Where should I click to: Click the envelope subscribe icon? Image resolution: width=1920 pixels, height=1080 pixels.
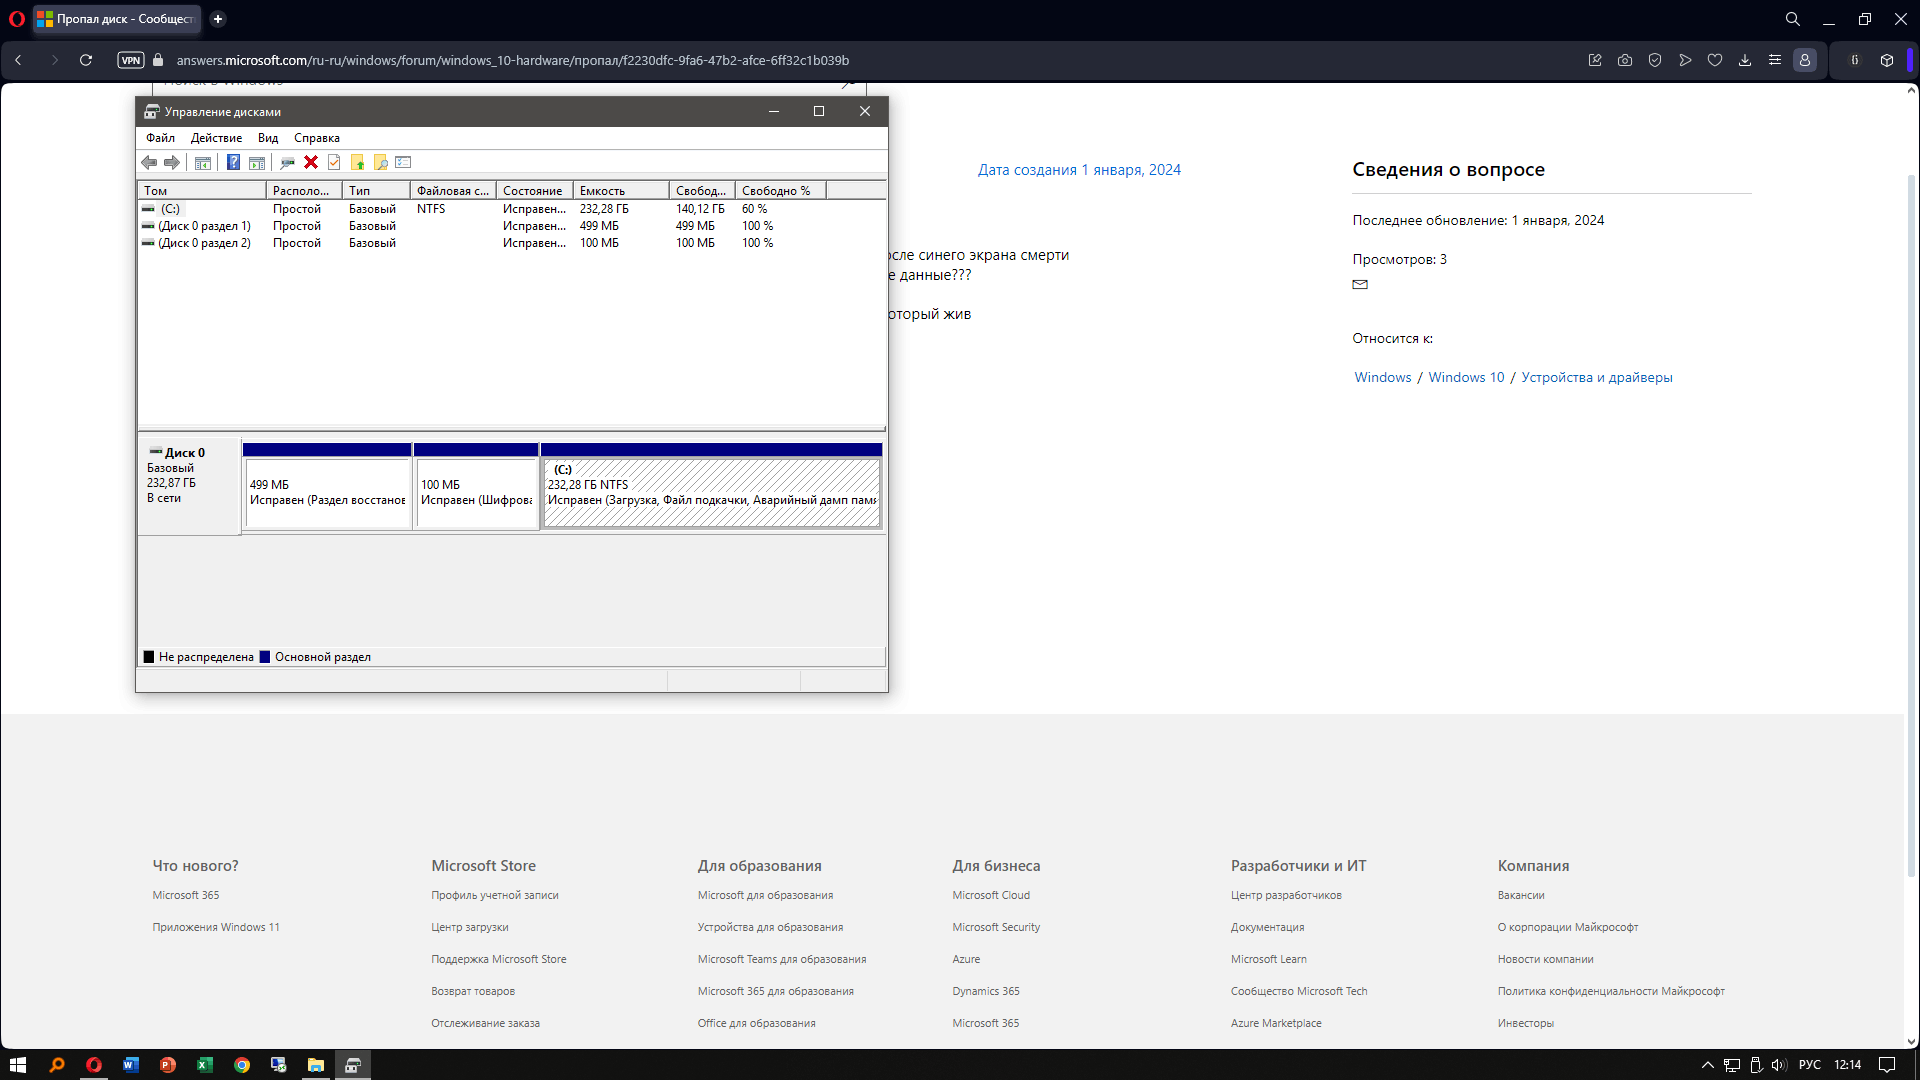tap(1360, 285)
